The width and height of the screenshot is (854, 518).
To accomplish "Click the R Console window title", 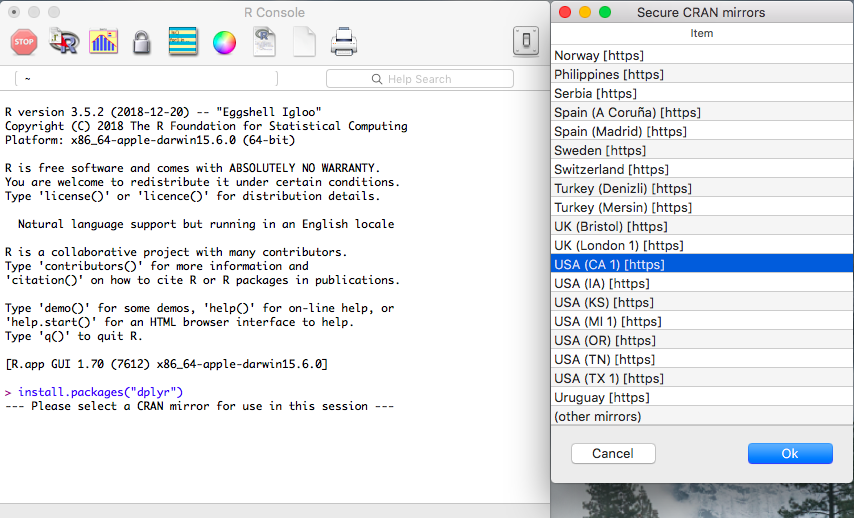I will coord(274,13).
